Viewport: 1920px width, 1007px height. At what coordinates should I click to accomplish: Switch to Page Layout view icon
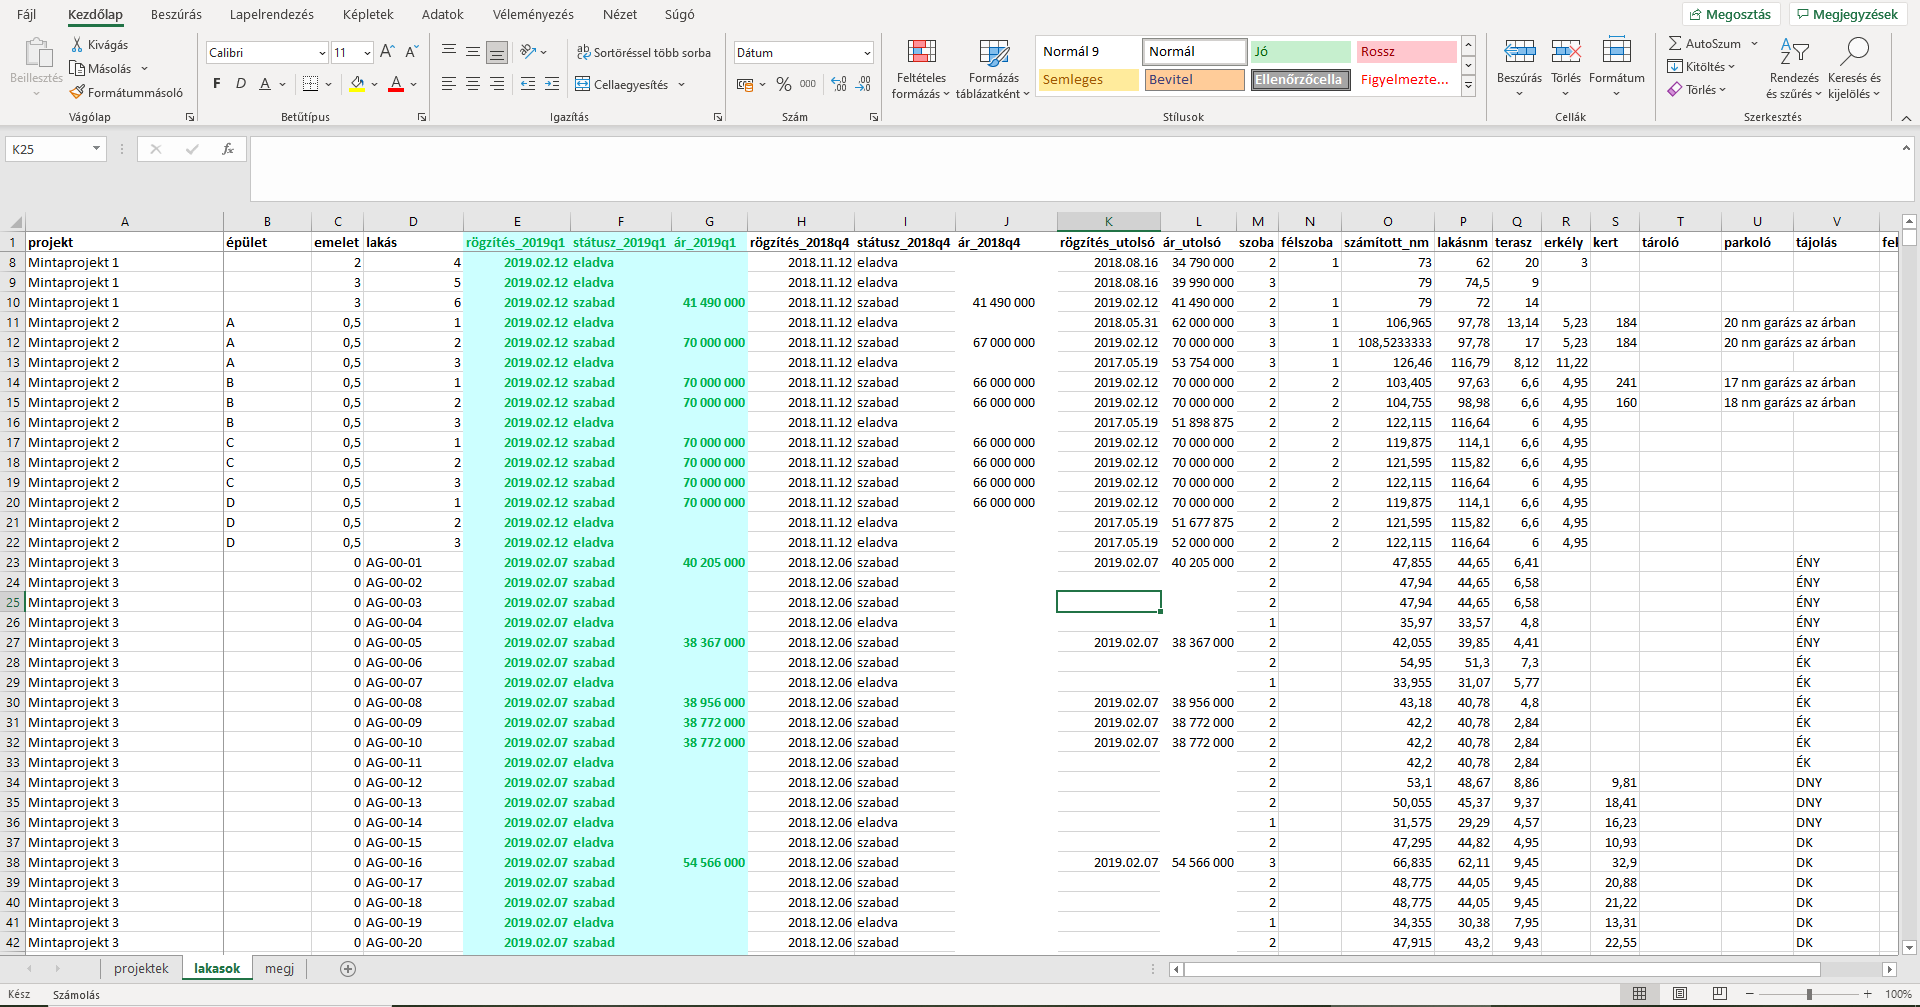coord(1680,994)
